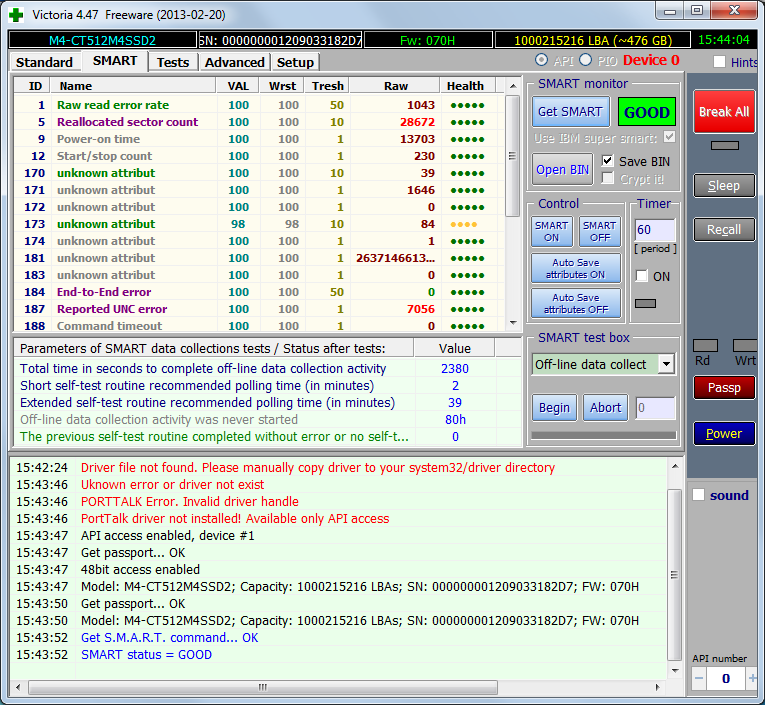This screenshot has height=706, width=765.
Task: Click the Fw: 070H firmware field
Action: click(427, 40)
